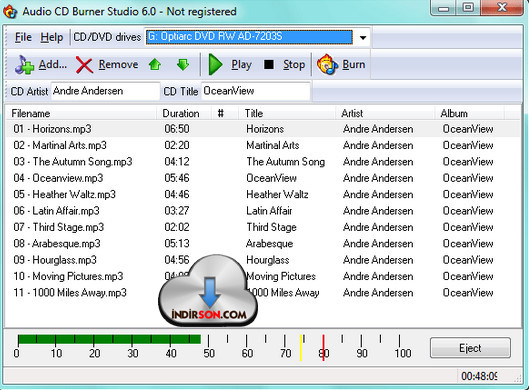
Task: Move track up with green up arrow
Action: coord(155,64)
